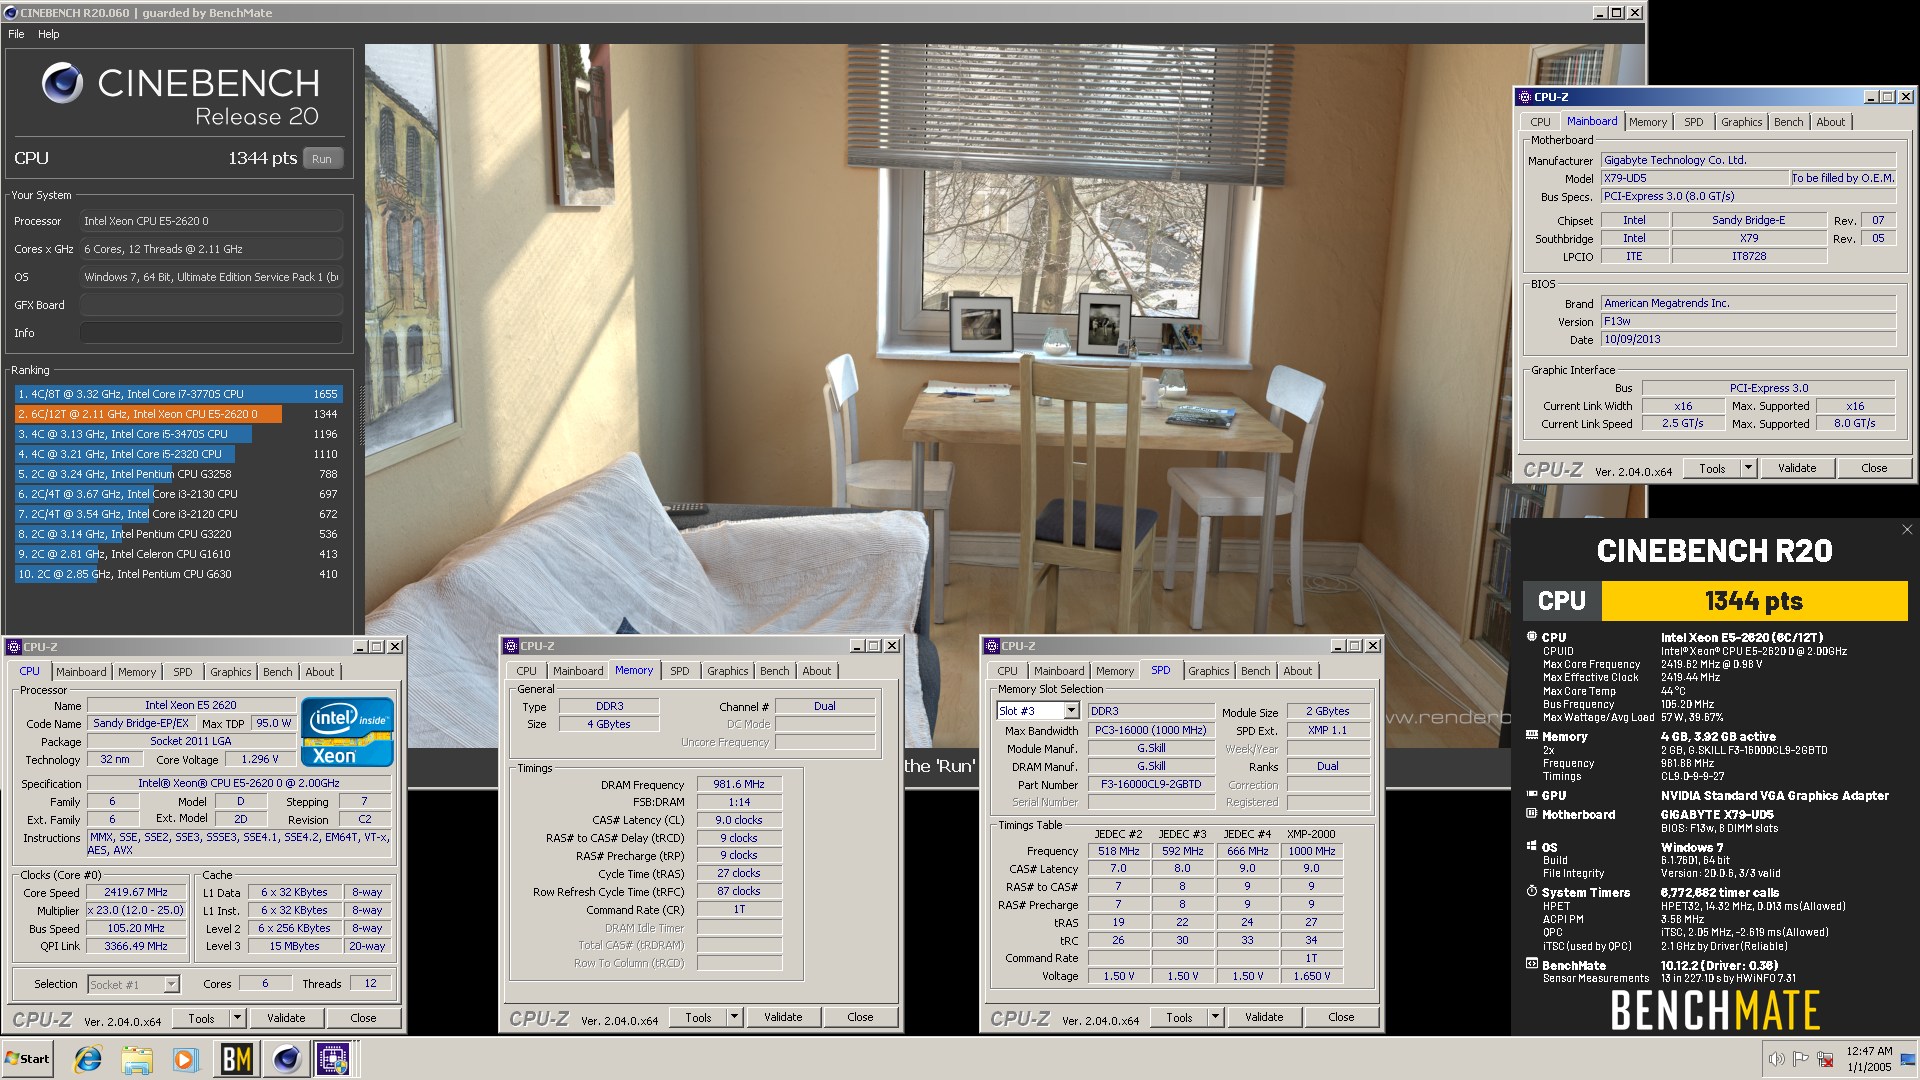Select ranking row Intel Pentium CPU G630
The height and width of the screenshot is (1080, 1920).
coord(178,574)
